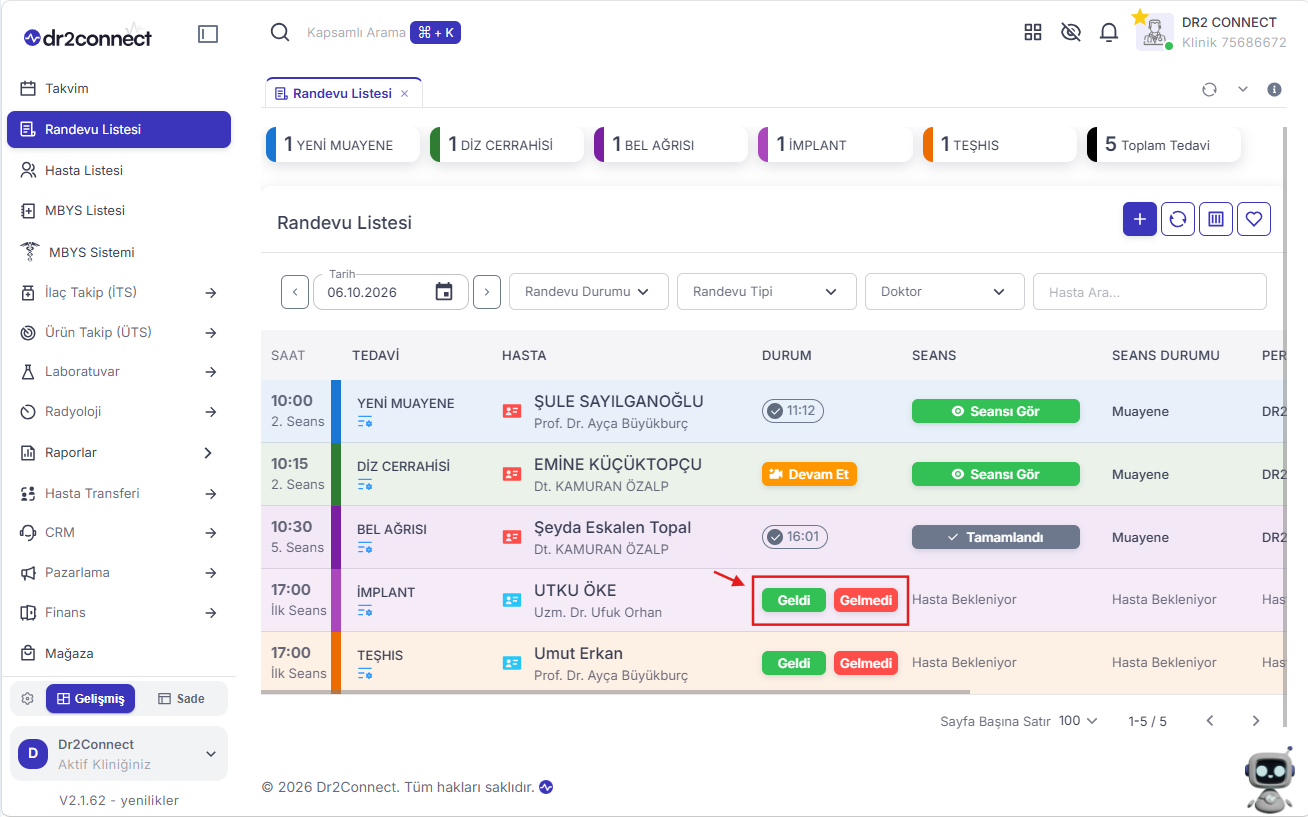The width and height of the screenshot is (1308, 817).
Task: Switch to Sade view mode
Action: [181, 698]
